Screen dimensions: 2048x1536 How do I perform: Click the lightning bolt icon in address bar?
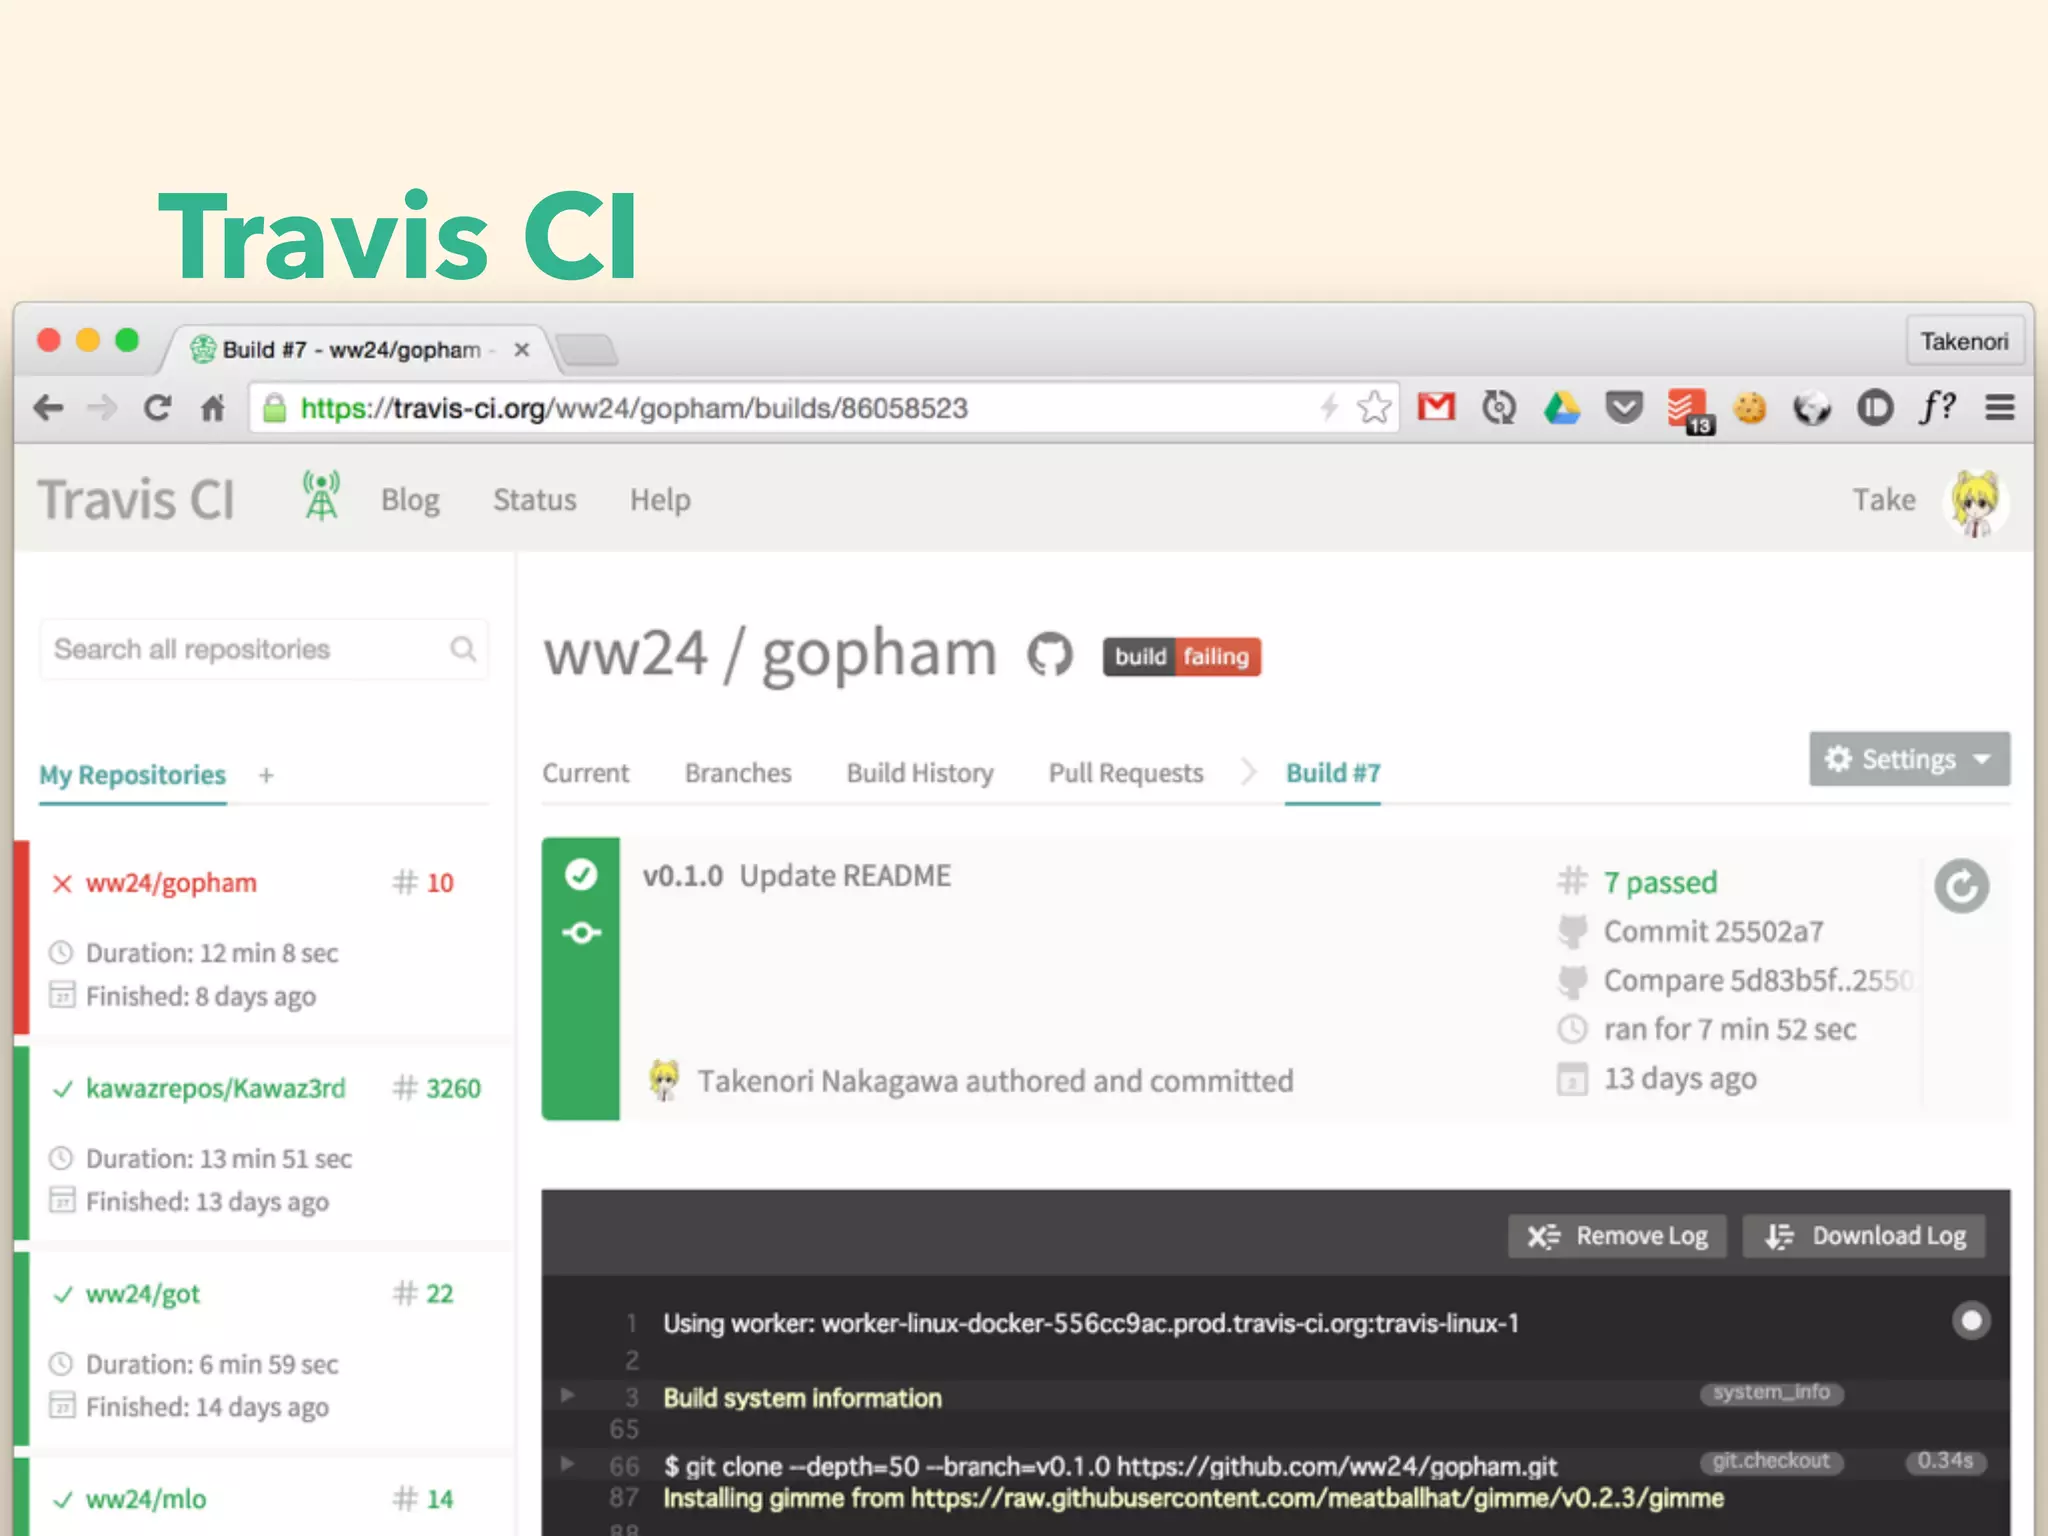pos(1329,407)
